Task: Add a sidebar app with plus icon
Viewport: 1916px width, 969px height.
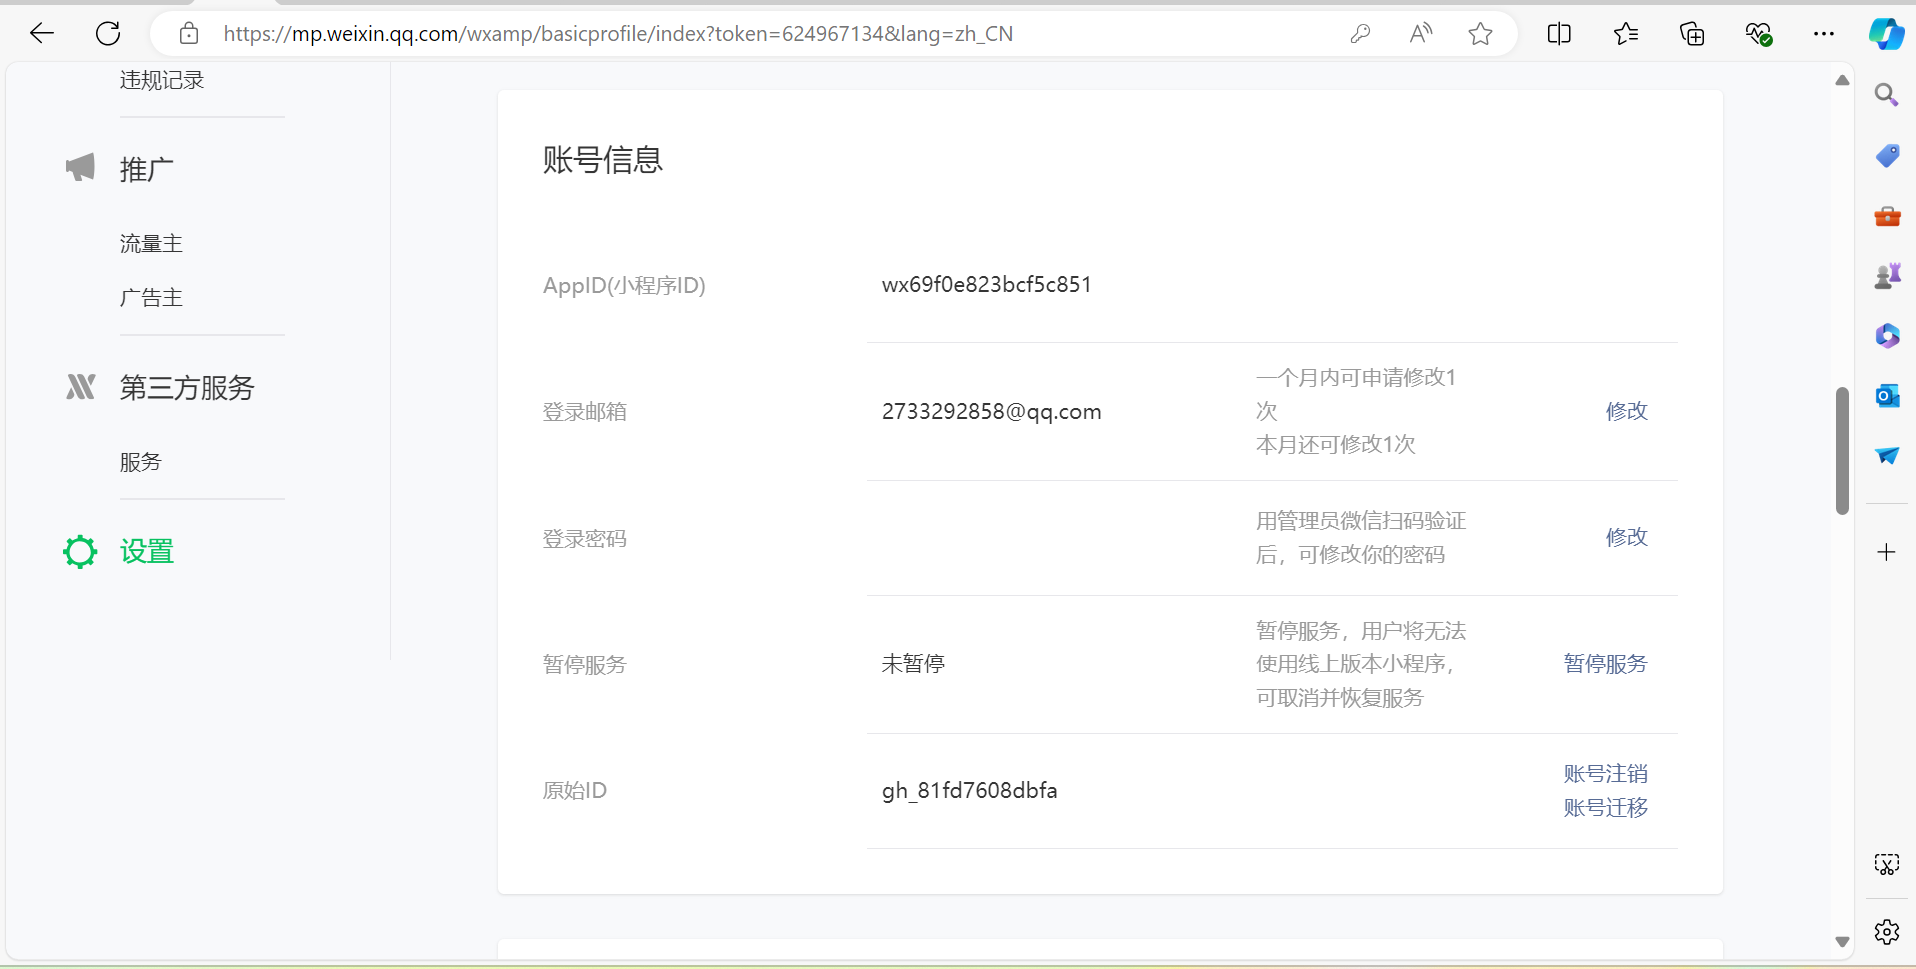Action: tap(1886, 552)
